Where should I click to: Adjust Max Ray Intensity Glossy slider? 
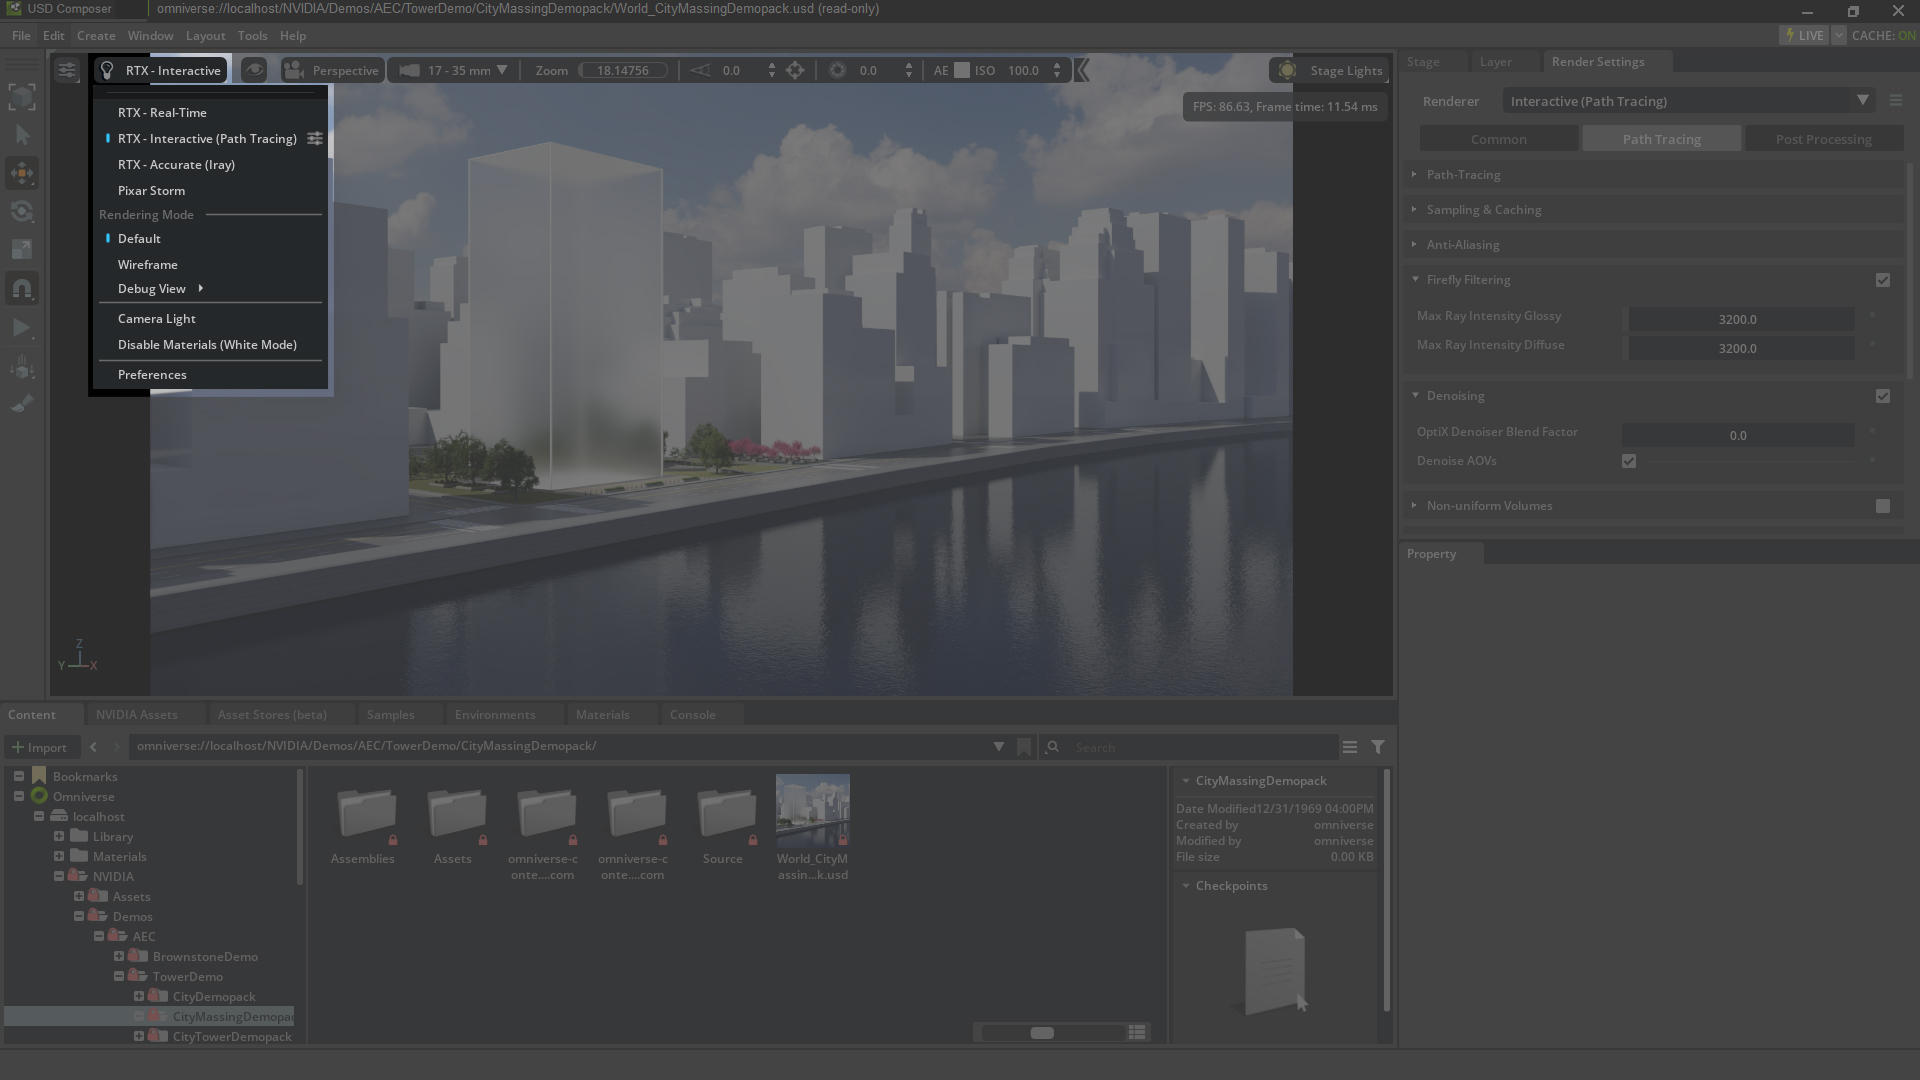pyautogui.click(x=1738, y=319)
